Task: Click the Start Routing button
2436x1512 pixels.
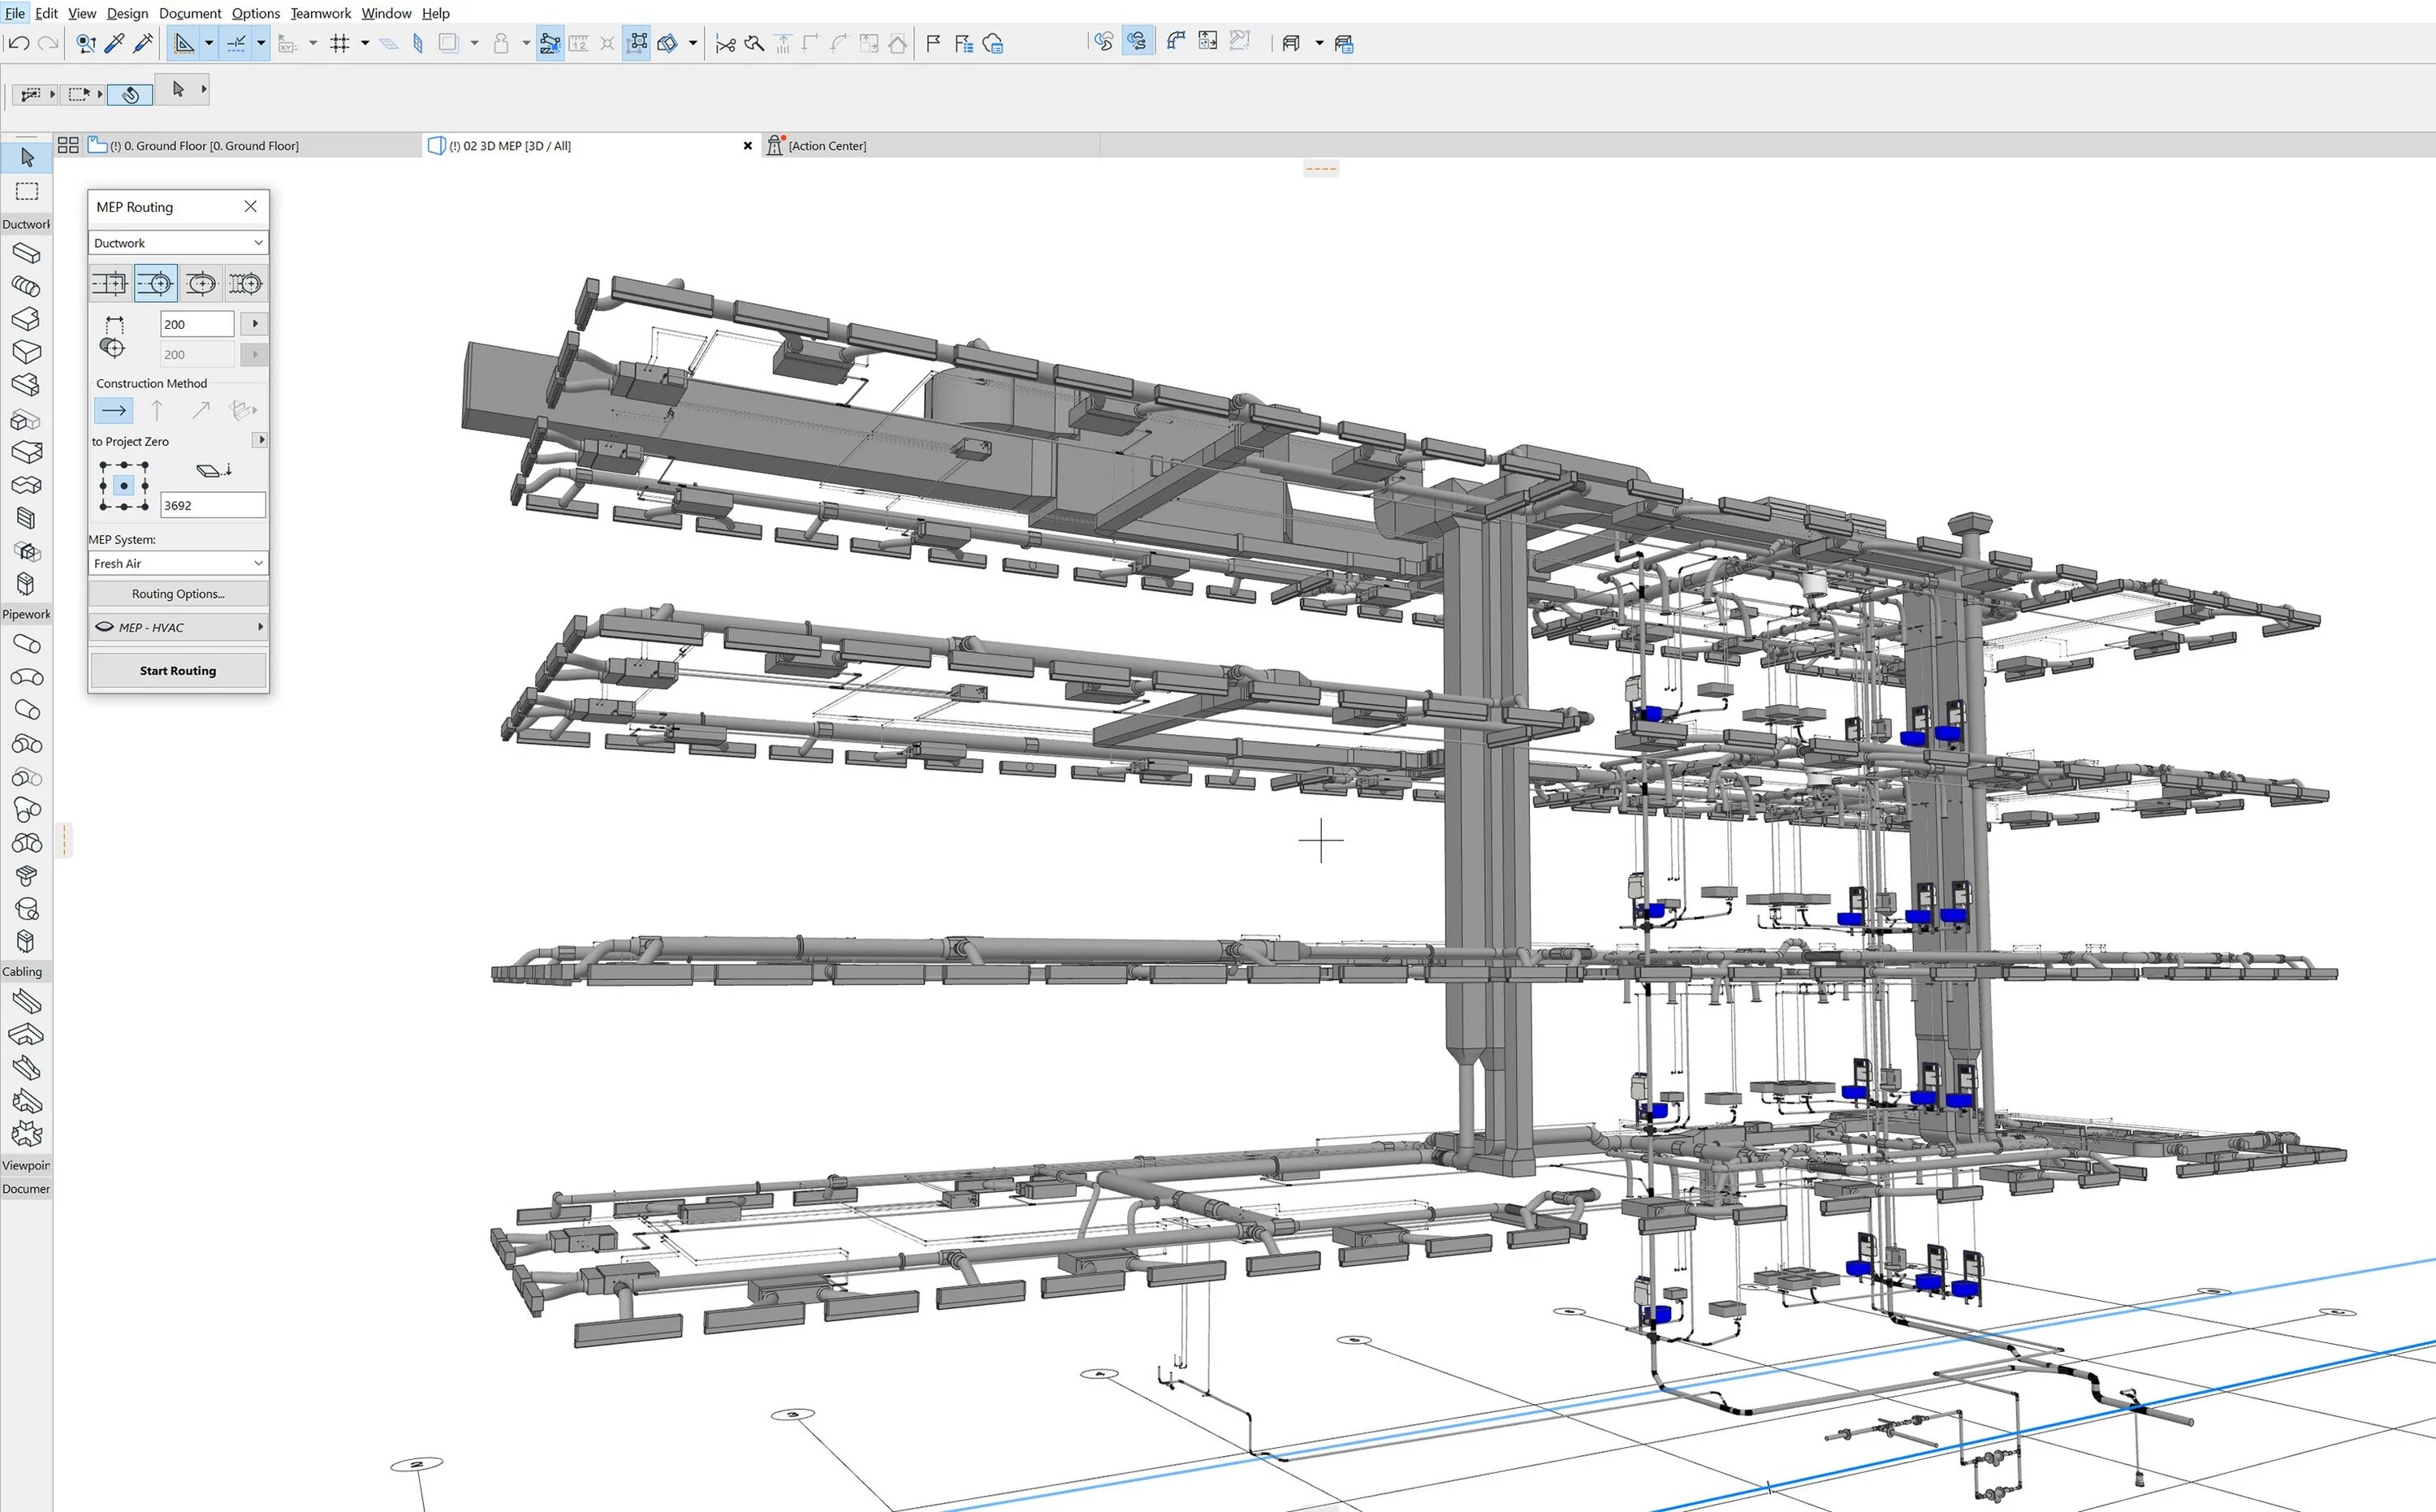Action: pyautogui.click(x=178, y=670)
